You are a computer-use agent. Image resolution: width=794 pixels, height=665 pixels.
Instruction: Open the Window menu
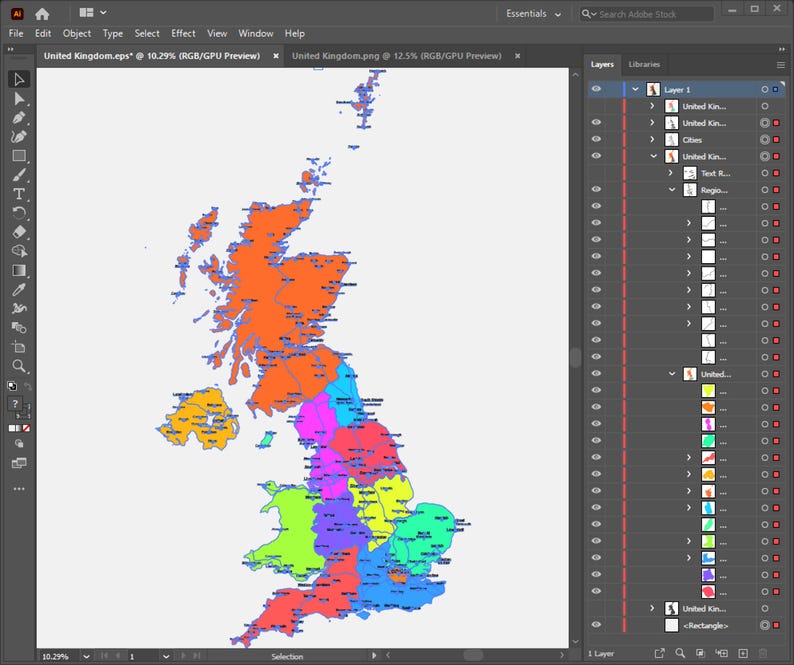pyautogui.click(x=256, y=33)
